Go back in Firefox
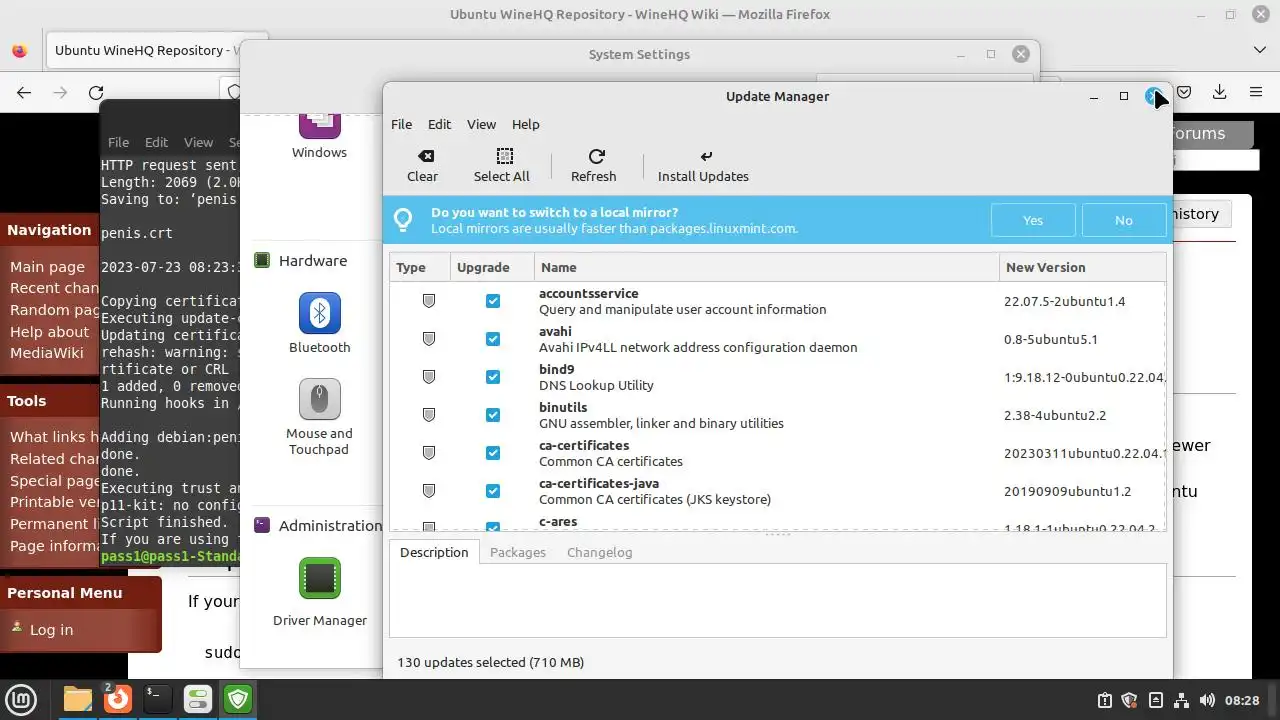 click(24, 92)
